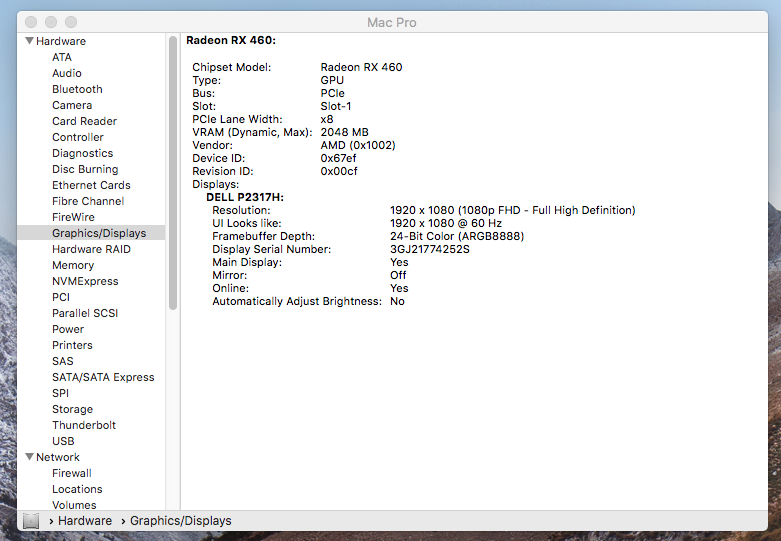Show Power information
The height and width of the screenshot is (541, 781).
pyautogui.click(x=68, y=329)
